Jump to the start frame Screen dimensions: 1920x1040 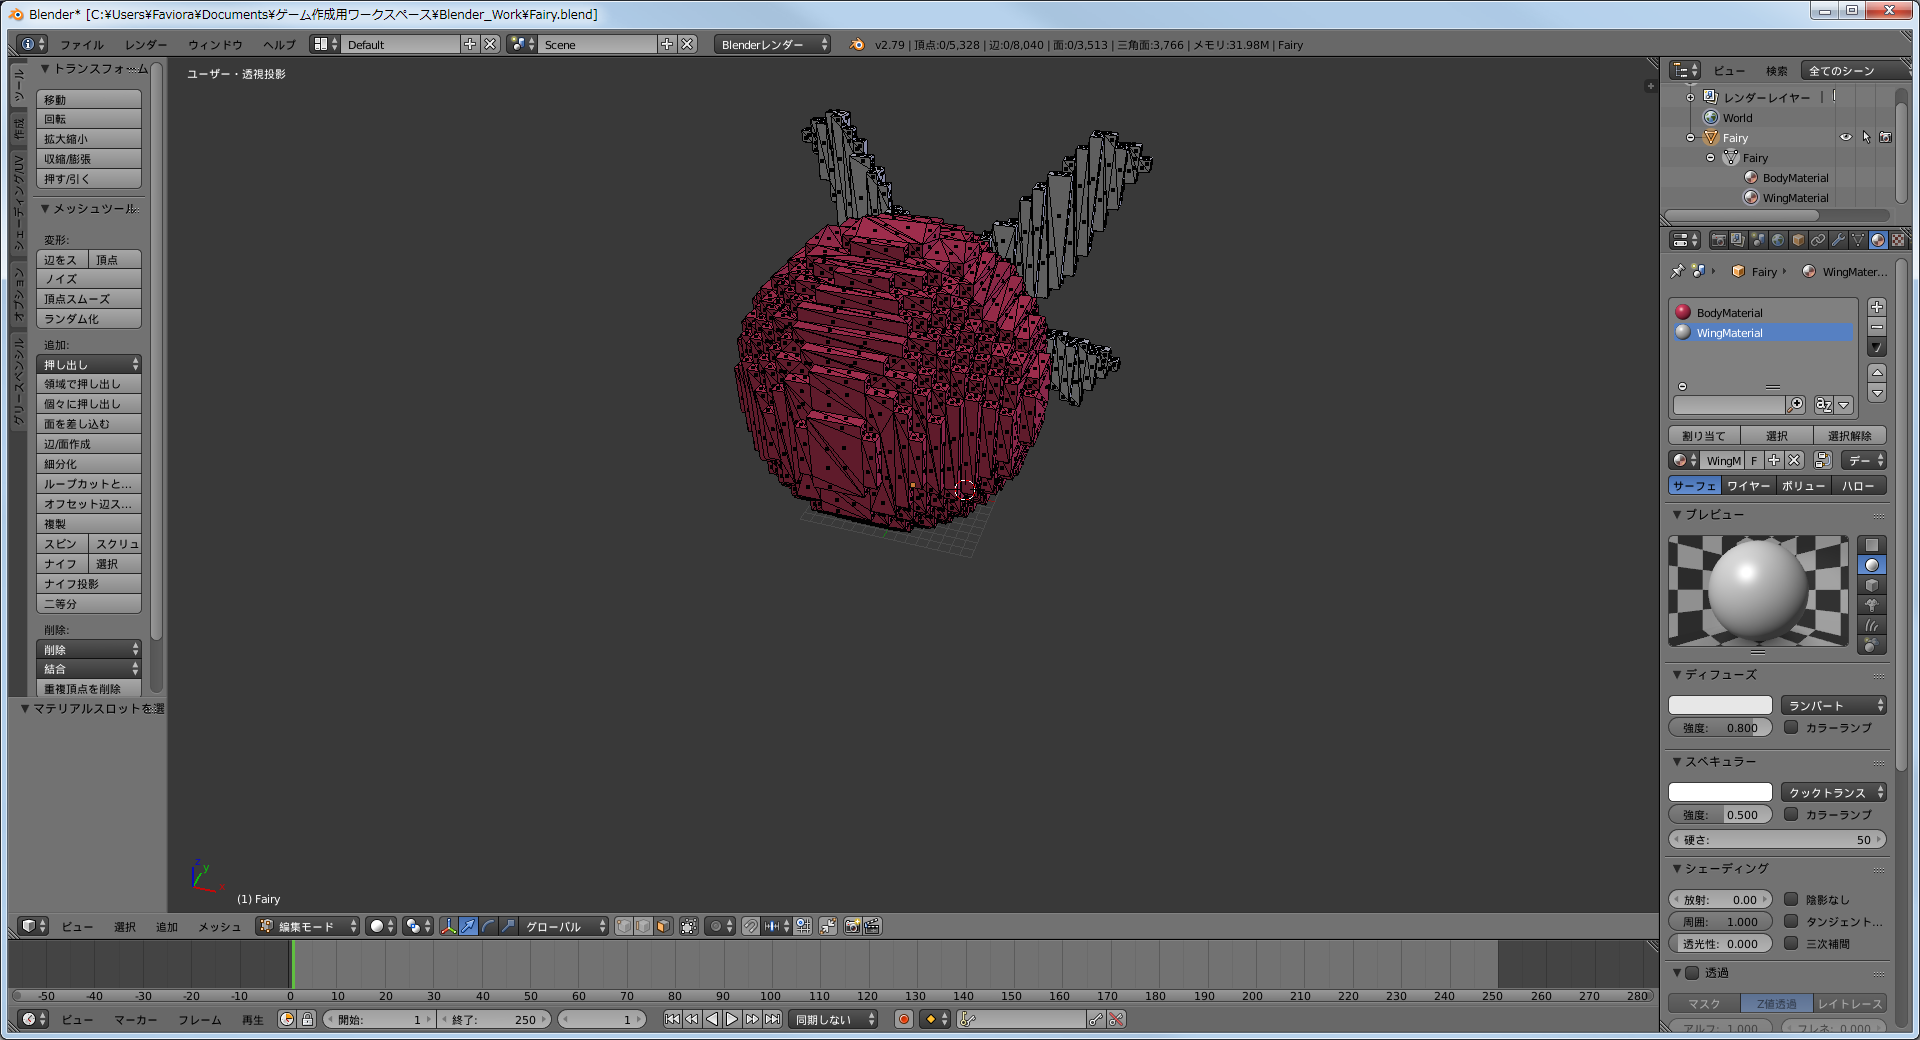[x=672, y=1019]
